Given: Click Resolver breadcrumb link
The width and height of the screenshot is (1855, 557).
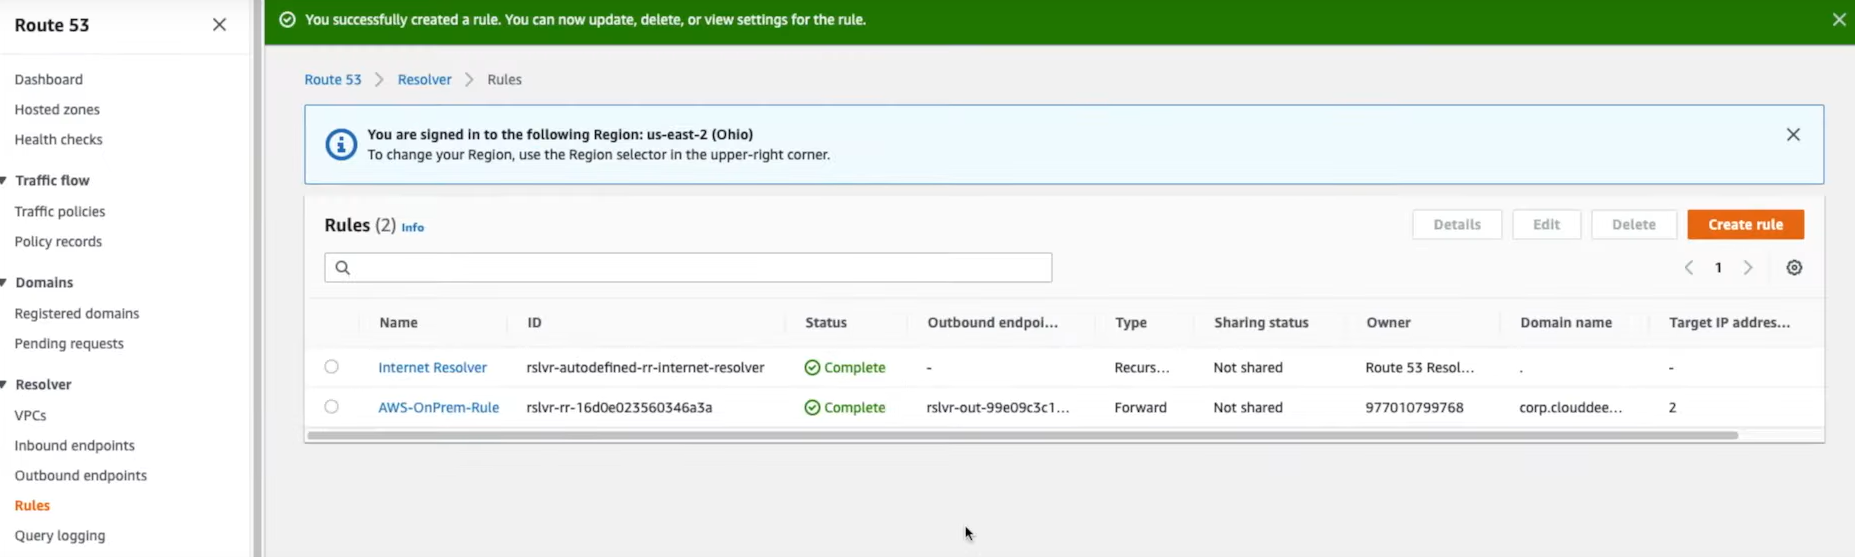Looking at the screenshot, I should 424,79.
